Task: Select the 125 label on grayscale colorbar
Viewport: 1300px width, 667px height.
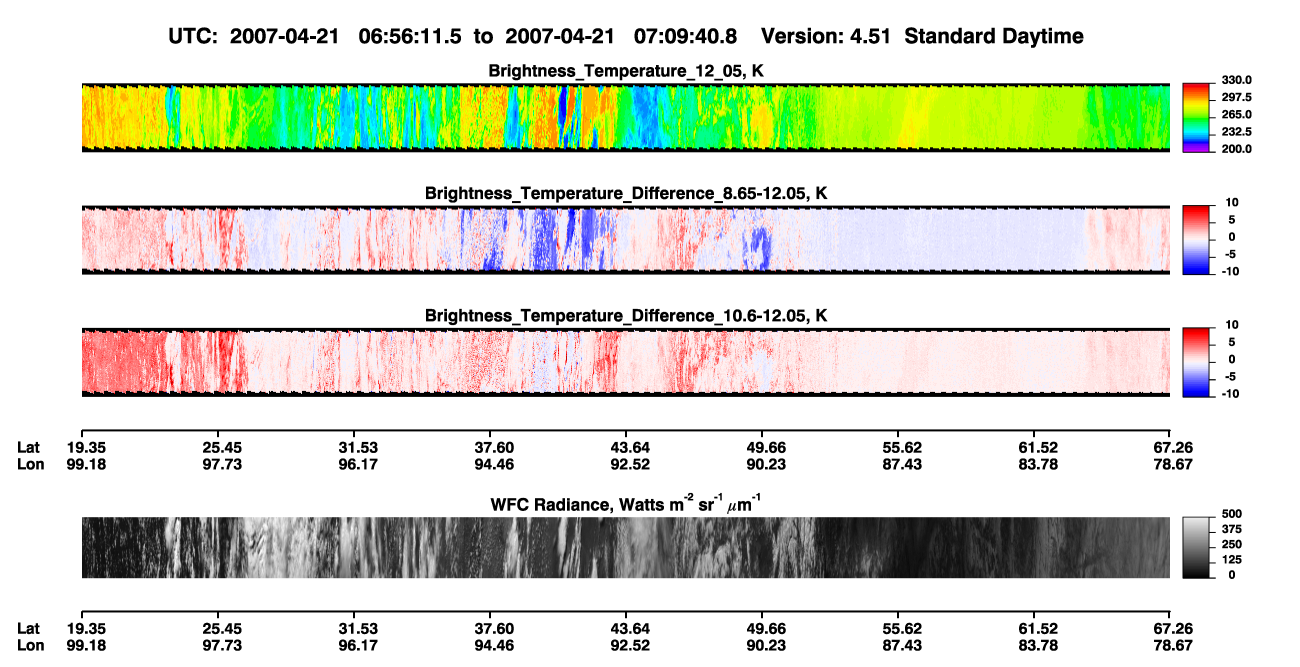Action: tap(1231, 559)
